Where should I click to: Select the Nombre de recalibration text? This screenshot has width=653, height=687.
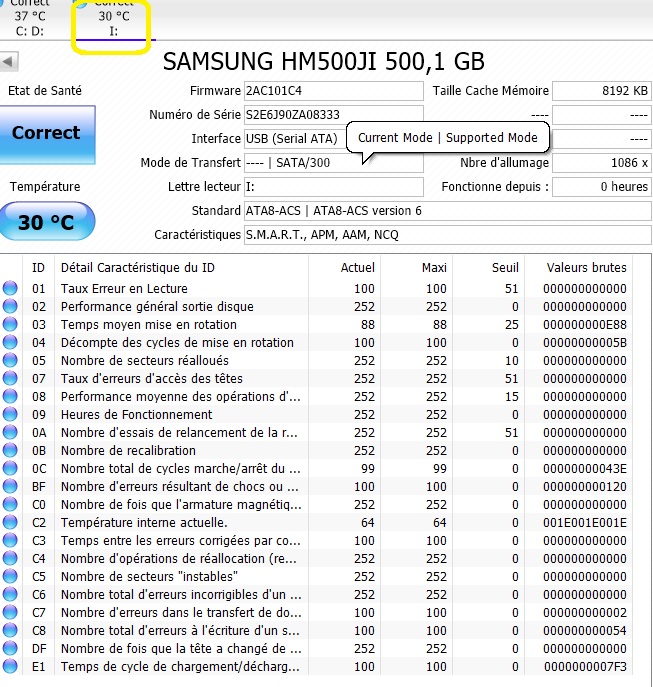click(x=128, y=450)
